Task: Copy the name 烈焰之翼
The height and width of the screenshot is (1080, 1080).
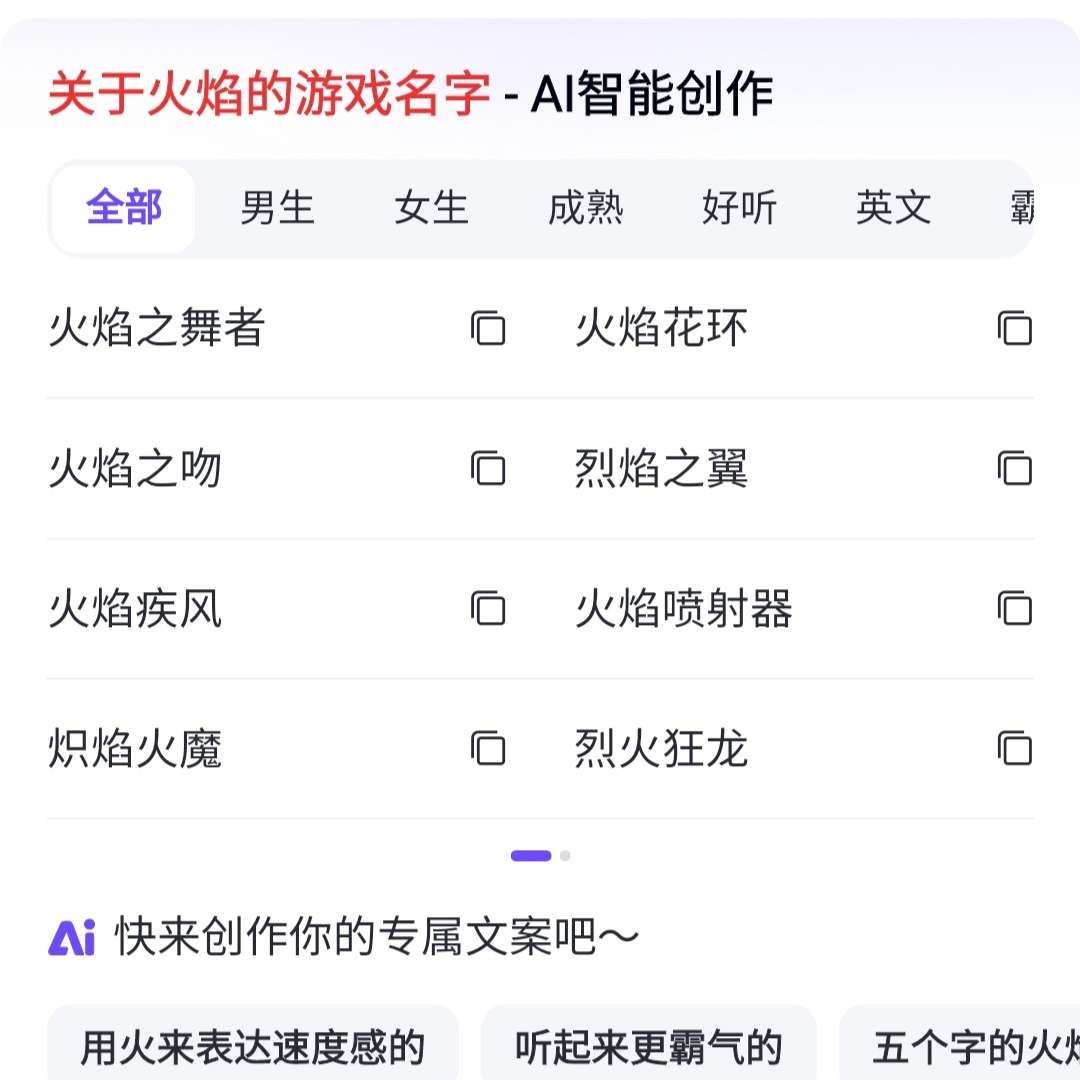Action: point(1014,468)
